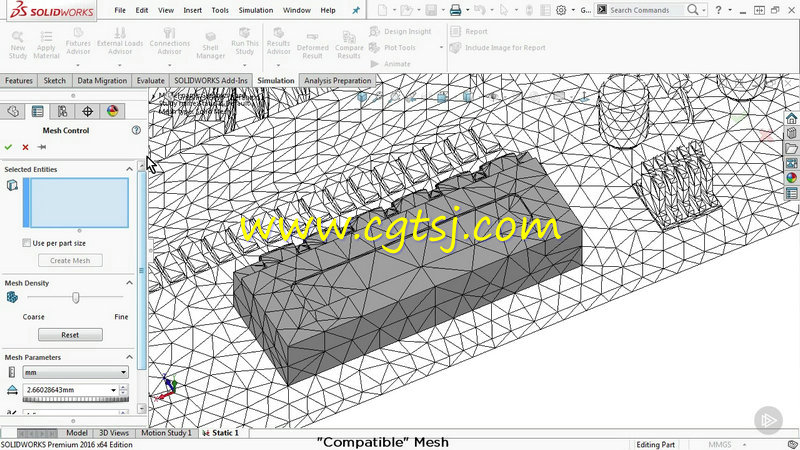Click the Report button

tap(469, 31)
